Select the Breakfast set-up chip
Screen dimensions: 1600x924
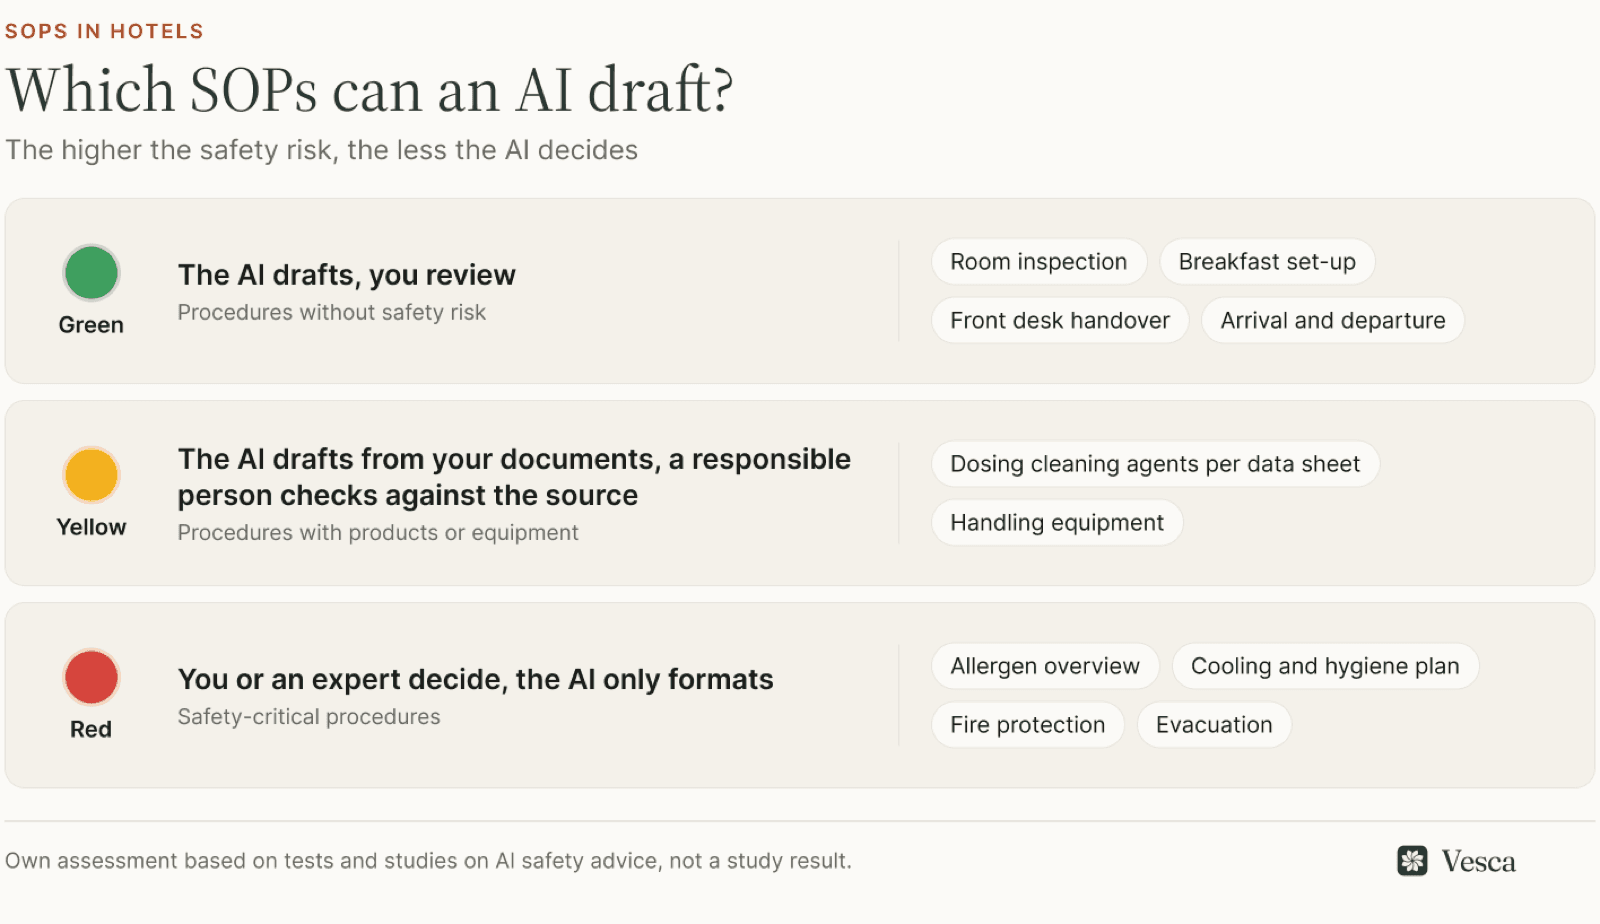pos(1267,262)
